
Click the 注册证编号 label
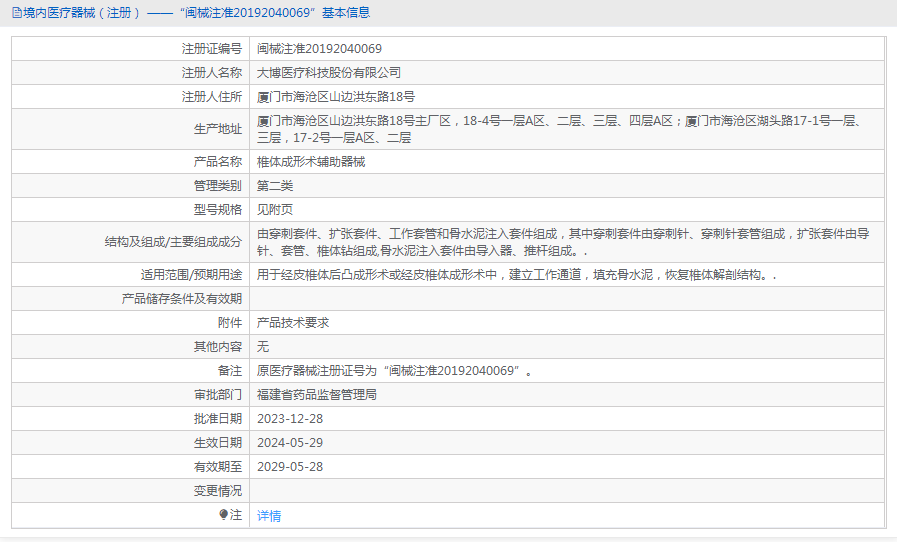click(x=212, y=49)
